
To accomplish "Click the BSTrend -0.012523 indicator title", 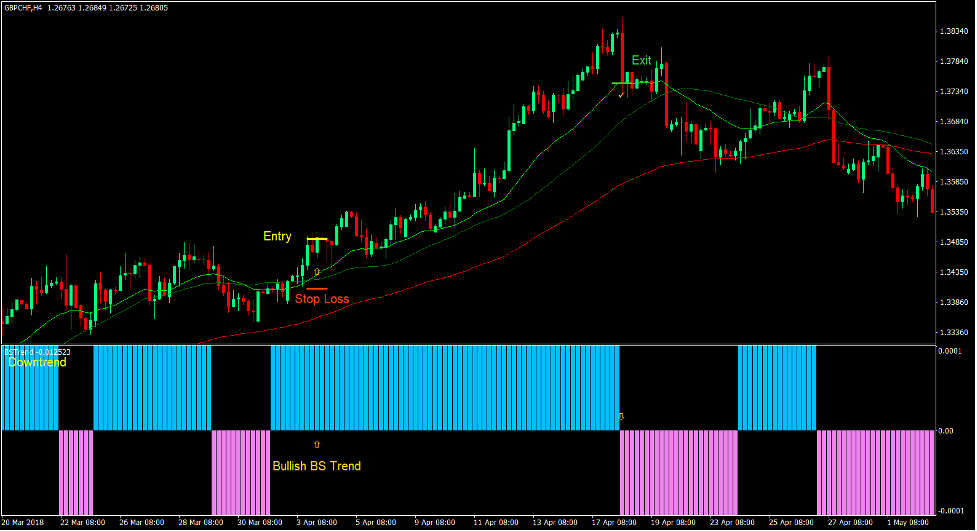I will pyautogui.click(x=37, y=352).
